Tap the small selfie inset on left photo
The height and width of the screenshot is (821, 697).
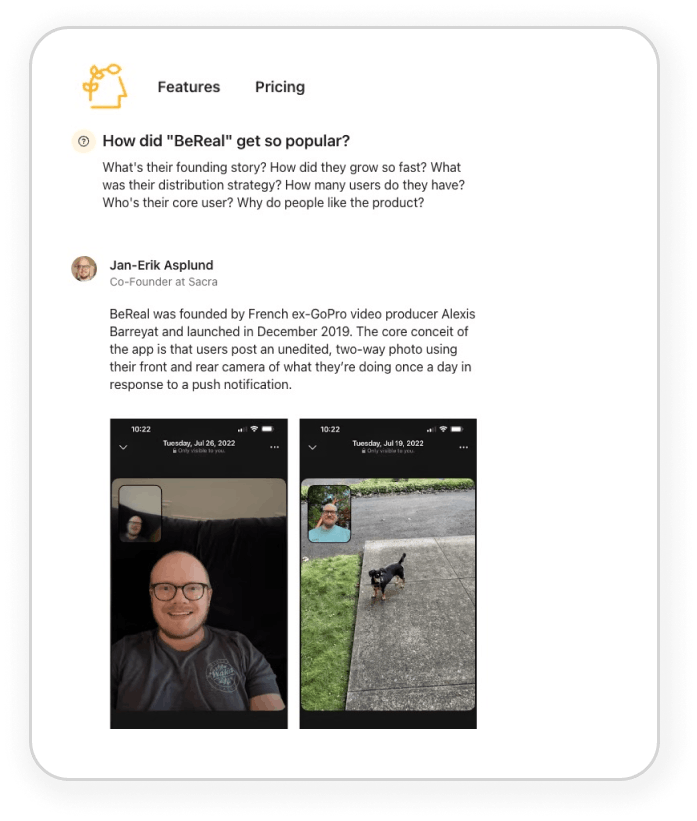click(x=140, y=514)
